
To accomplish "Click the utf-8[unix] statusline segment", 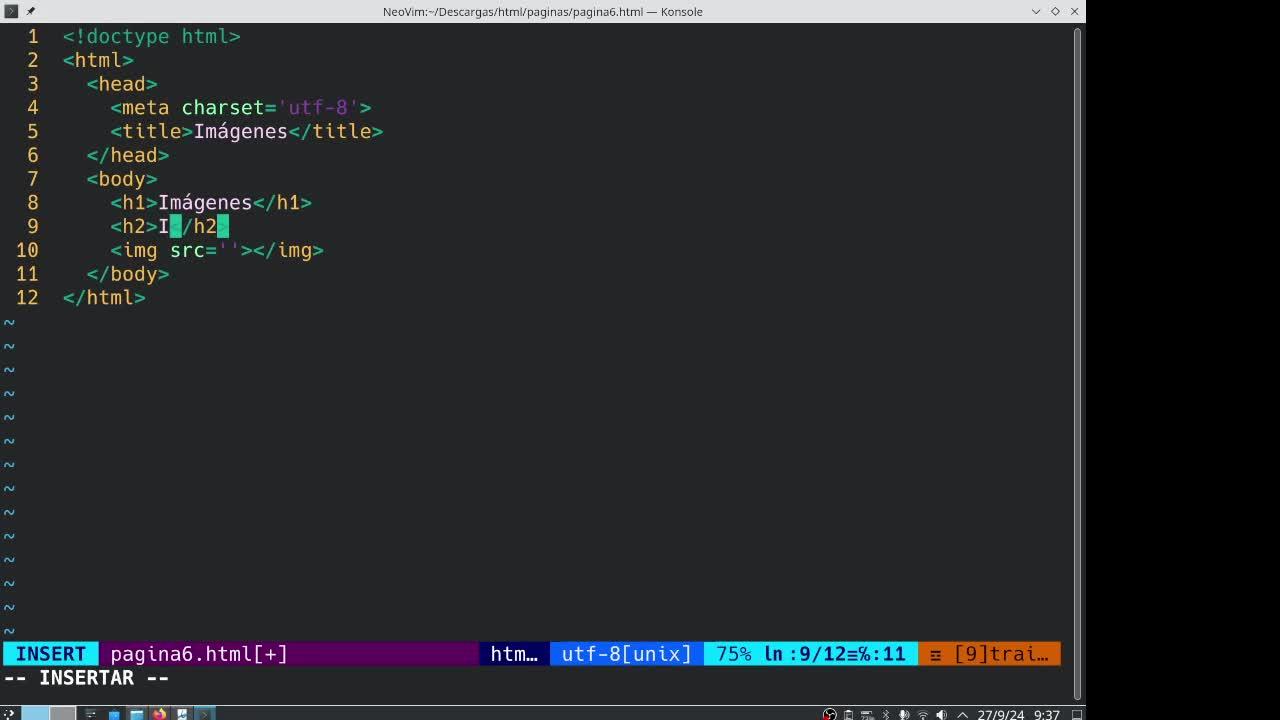I will click(626, 654).
